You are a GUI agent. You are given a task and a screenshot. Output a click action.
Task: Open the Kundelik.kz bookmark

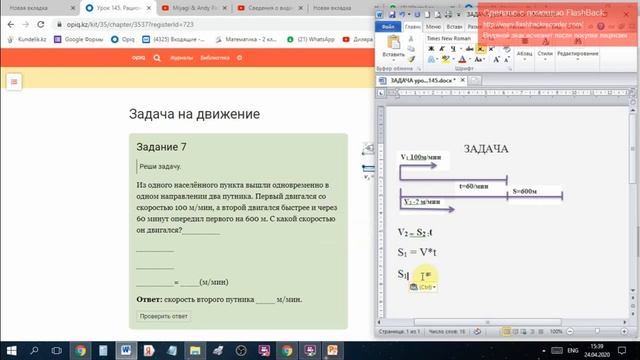coord(27,40)
